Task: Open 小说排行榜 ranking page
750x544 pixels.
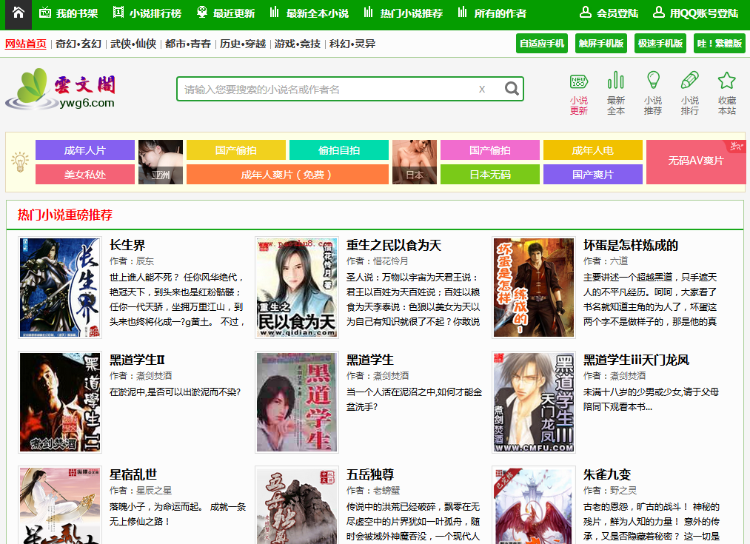Action: pos(147,13)
